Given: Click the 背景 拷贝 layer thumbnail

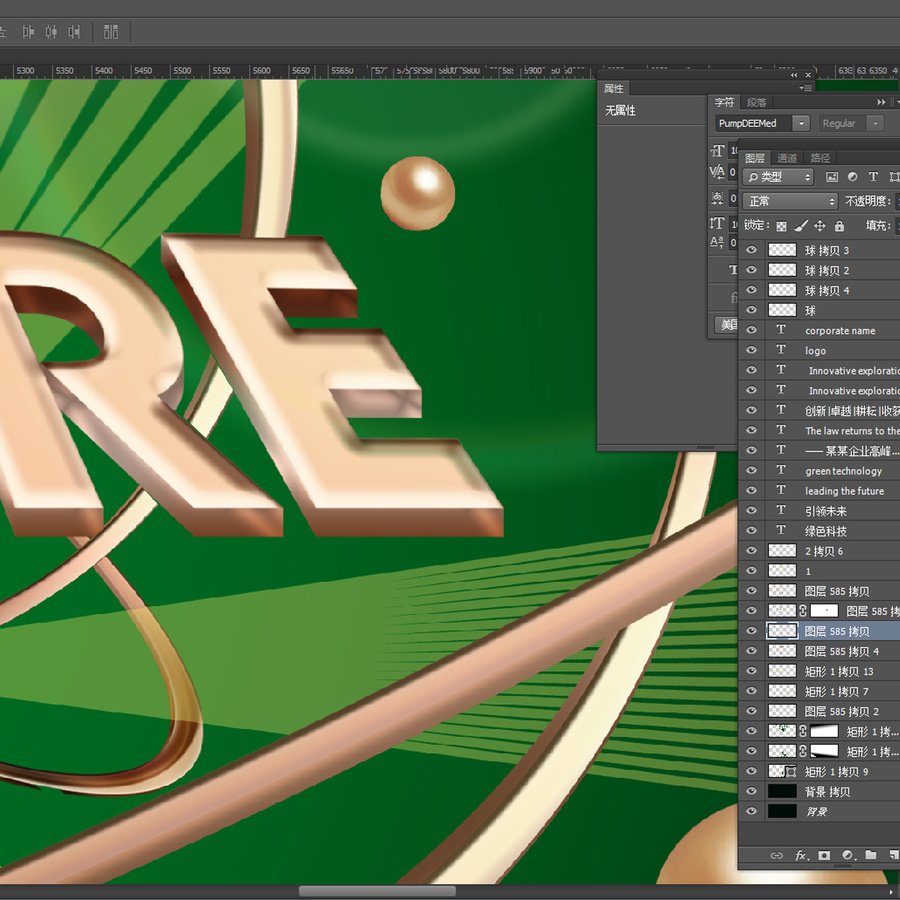Looking at the screenshot, I should coord(782,791).
